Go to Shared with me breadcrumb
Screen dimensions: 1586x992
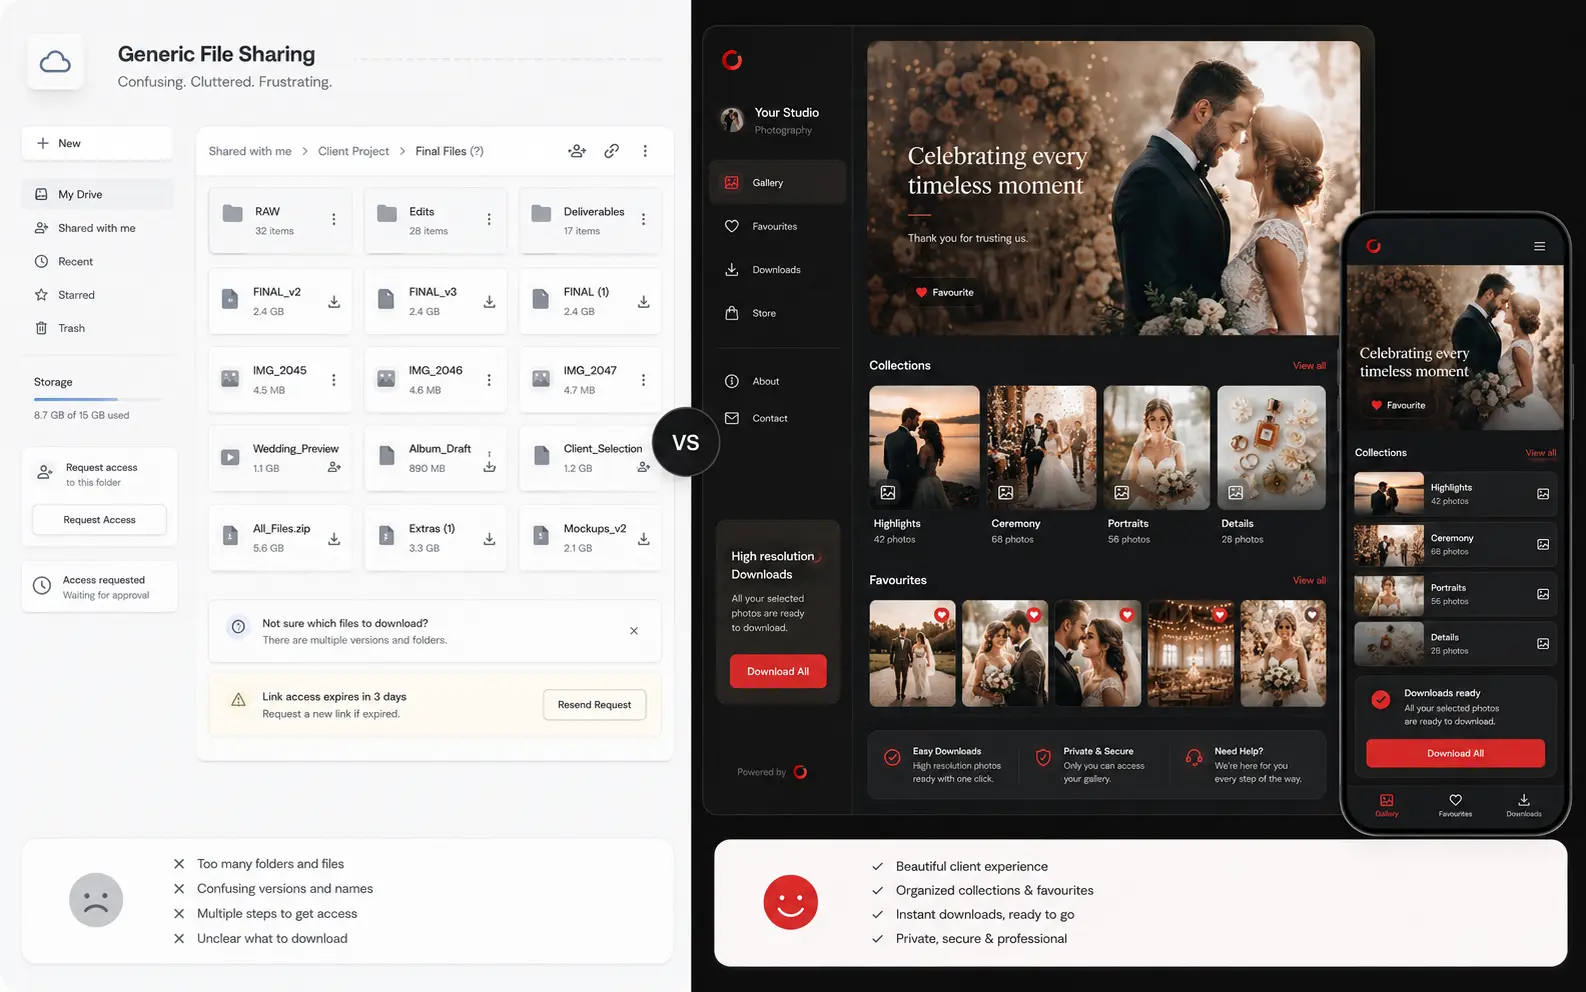[250, 151]
